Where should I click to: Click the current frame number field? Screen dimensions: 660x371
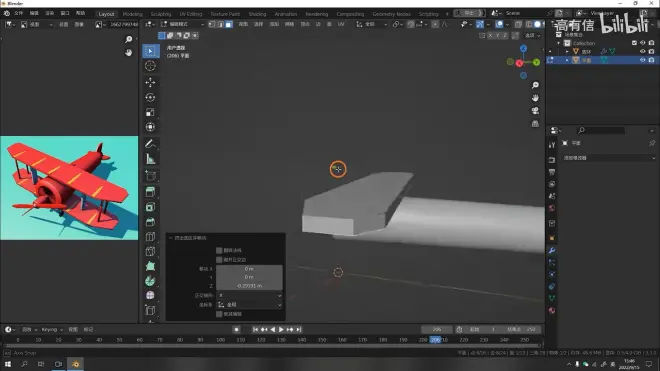pyautogui.click(x=436, y=330)
